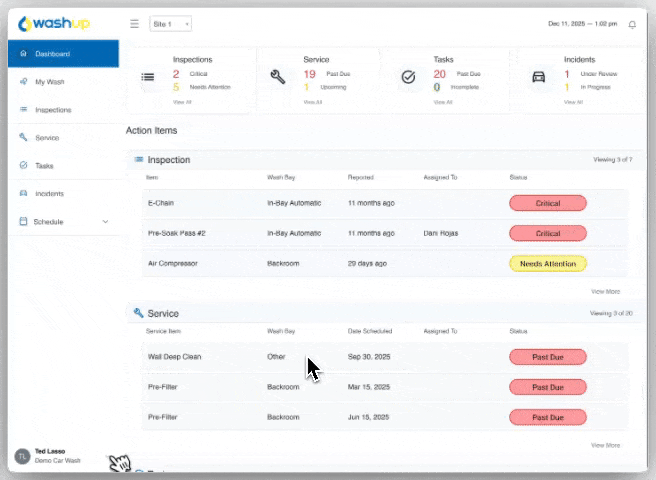Viewport: 656px width, 480px height.
Task: Click the Service section header wrench icon
Action: click(x=138, y=313)
